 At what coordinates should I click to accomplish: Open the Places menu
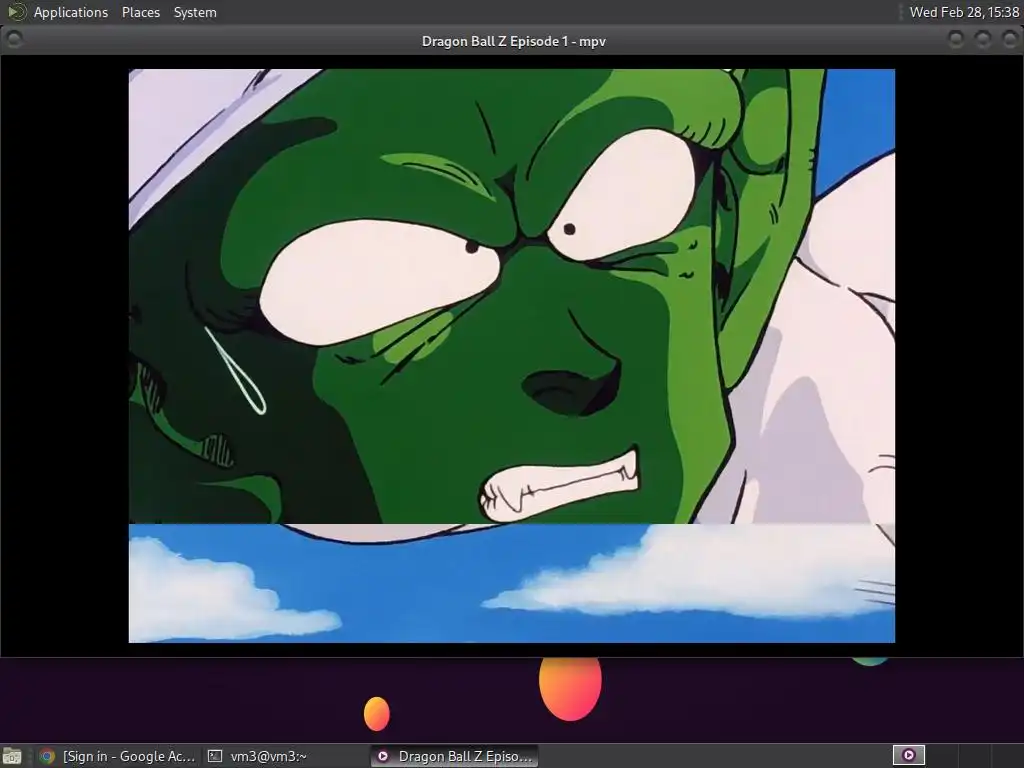[140, 12]
